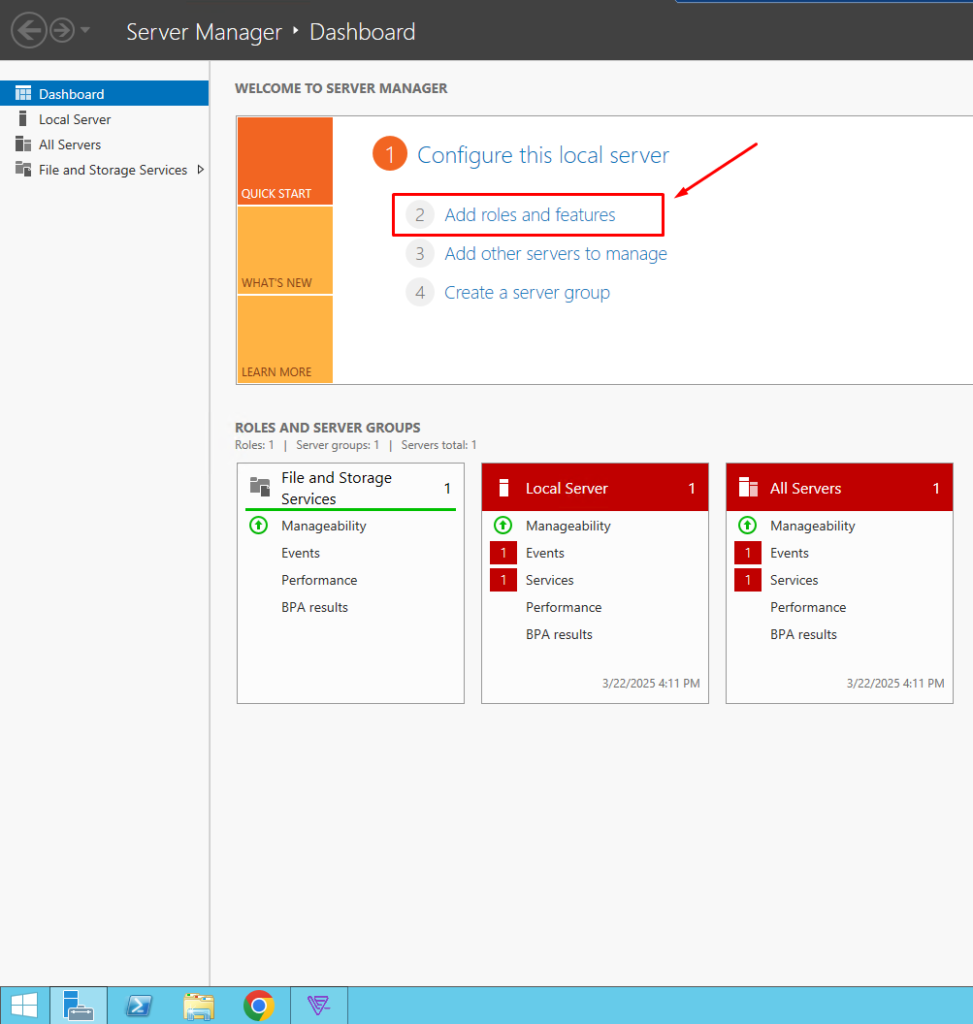Select the QUICK START tile

coord(285,161)
